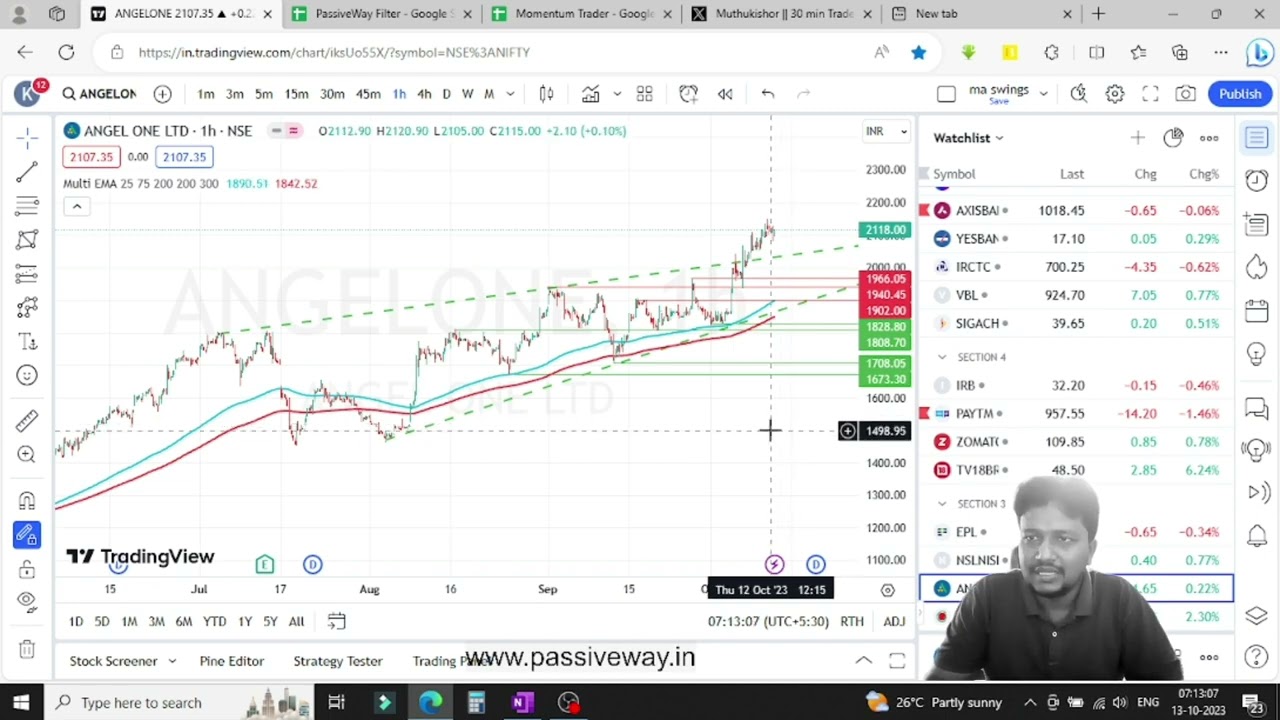Open the INR currency dropdown
The width and height of the screenshot is (1280, 720).
click(886, 131)
